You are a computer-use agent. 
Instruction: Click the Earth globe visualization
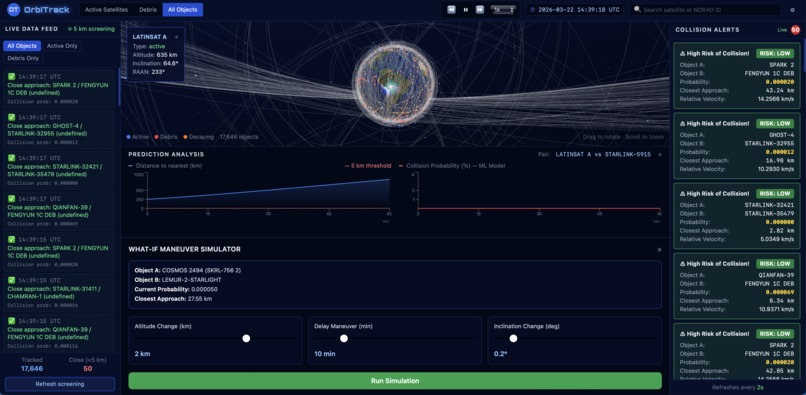[x=395, y=84]
